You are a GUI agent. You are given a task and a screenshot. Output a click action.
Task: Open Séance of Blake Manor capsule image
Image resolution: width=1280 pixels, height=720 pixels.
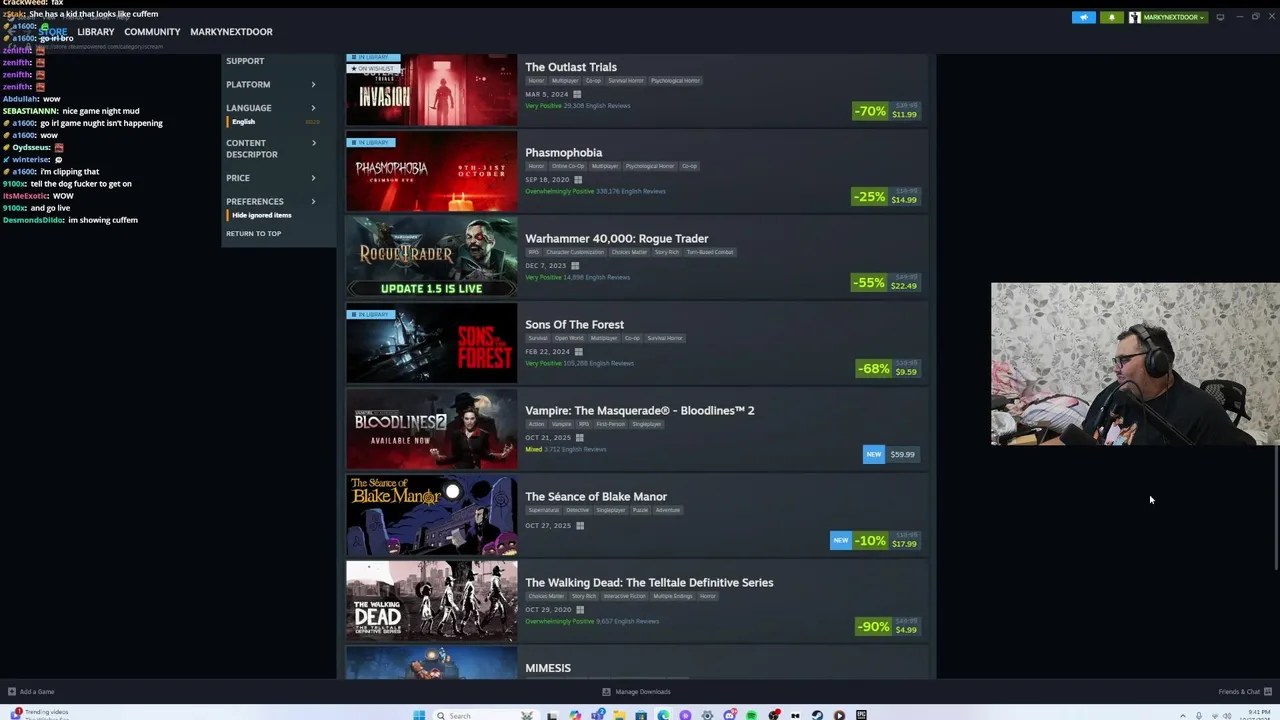[432, 516]
